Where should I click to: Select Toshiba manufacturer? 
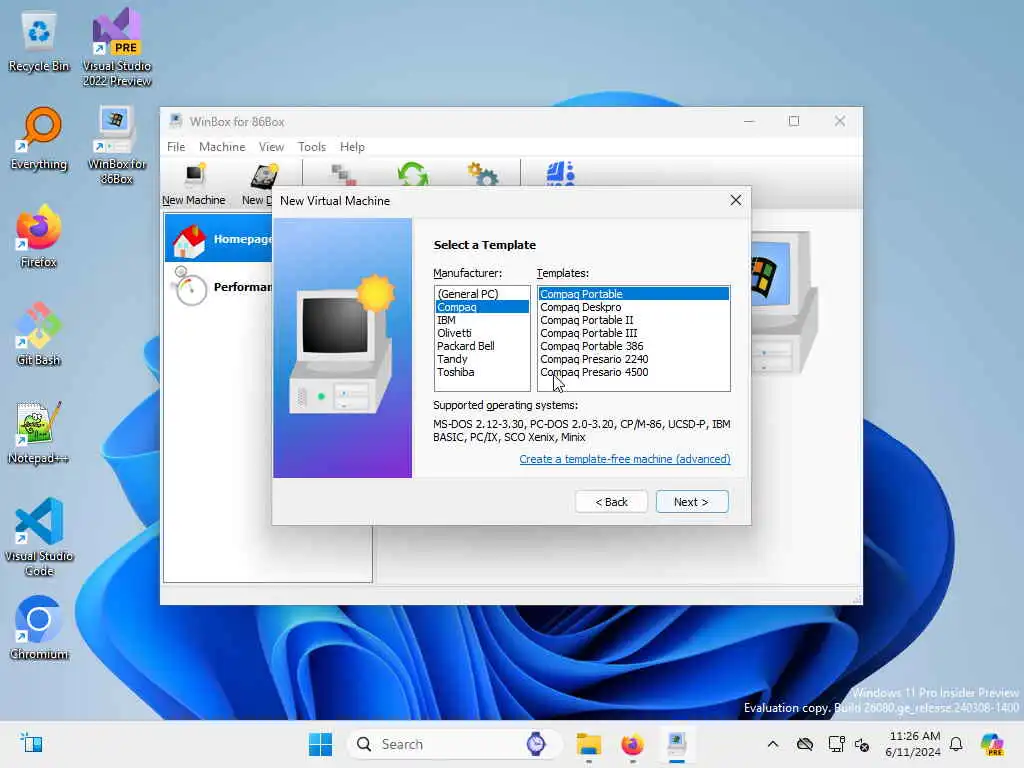click(x=482, y=372)
